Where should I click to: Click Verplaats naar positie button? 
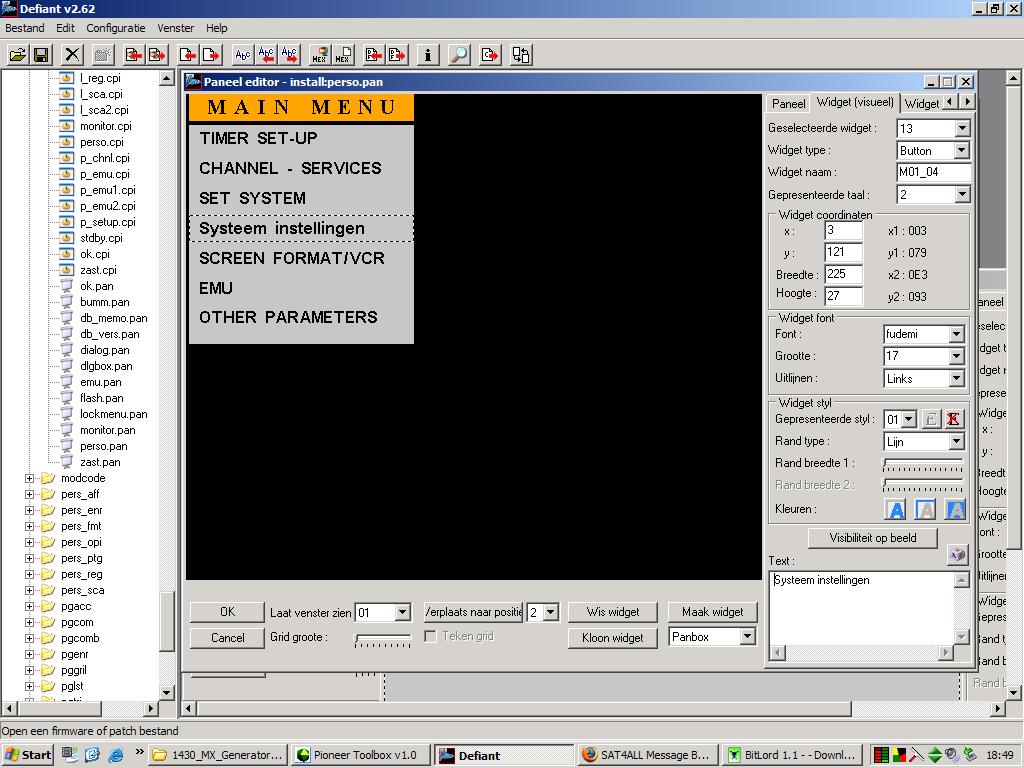coord(473,613)
